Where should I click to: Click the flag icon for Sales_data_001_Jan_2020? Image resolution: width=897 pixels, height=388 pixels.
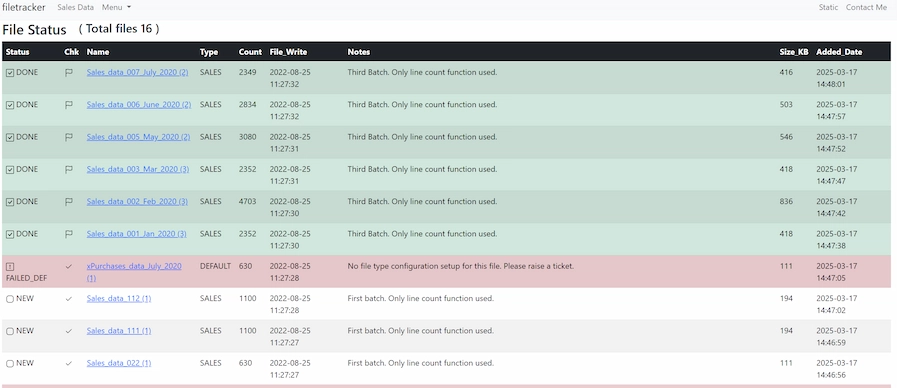[x=69, y=234]
